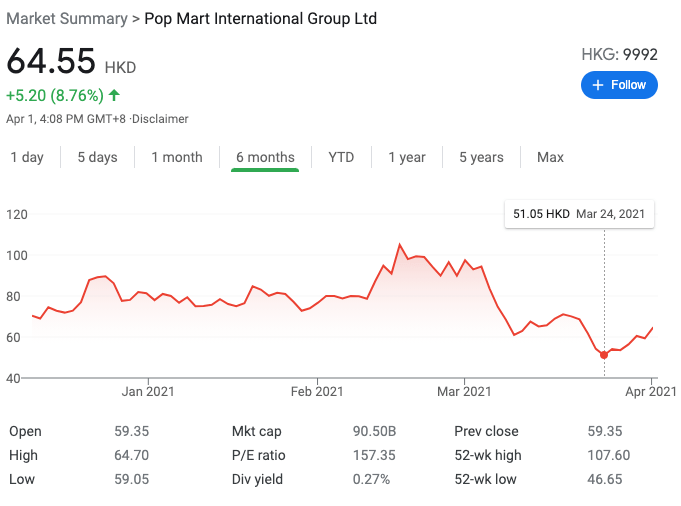This screenshot has width=681, height=506.
Task: Click the 64.55 current price
Action: (x=51, y=61)
